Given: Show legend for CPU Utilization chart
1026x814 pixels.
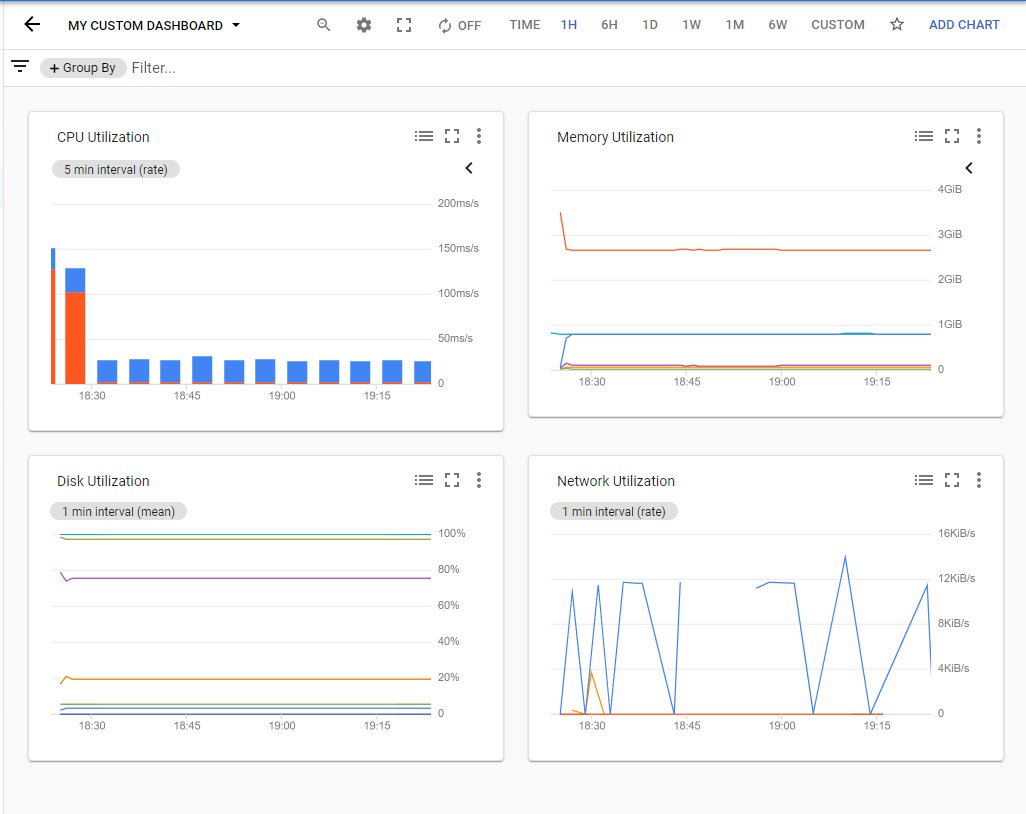Looking at the screenshot, I should (424, 137).
